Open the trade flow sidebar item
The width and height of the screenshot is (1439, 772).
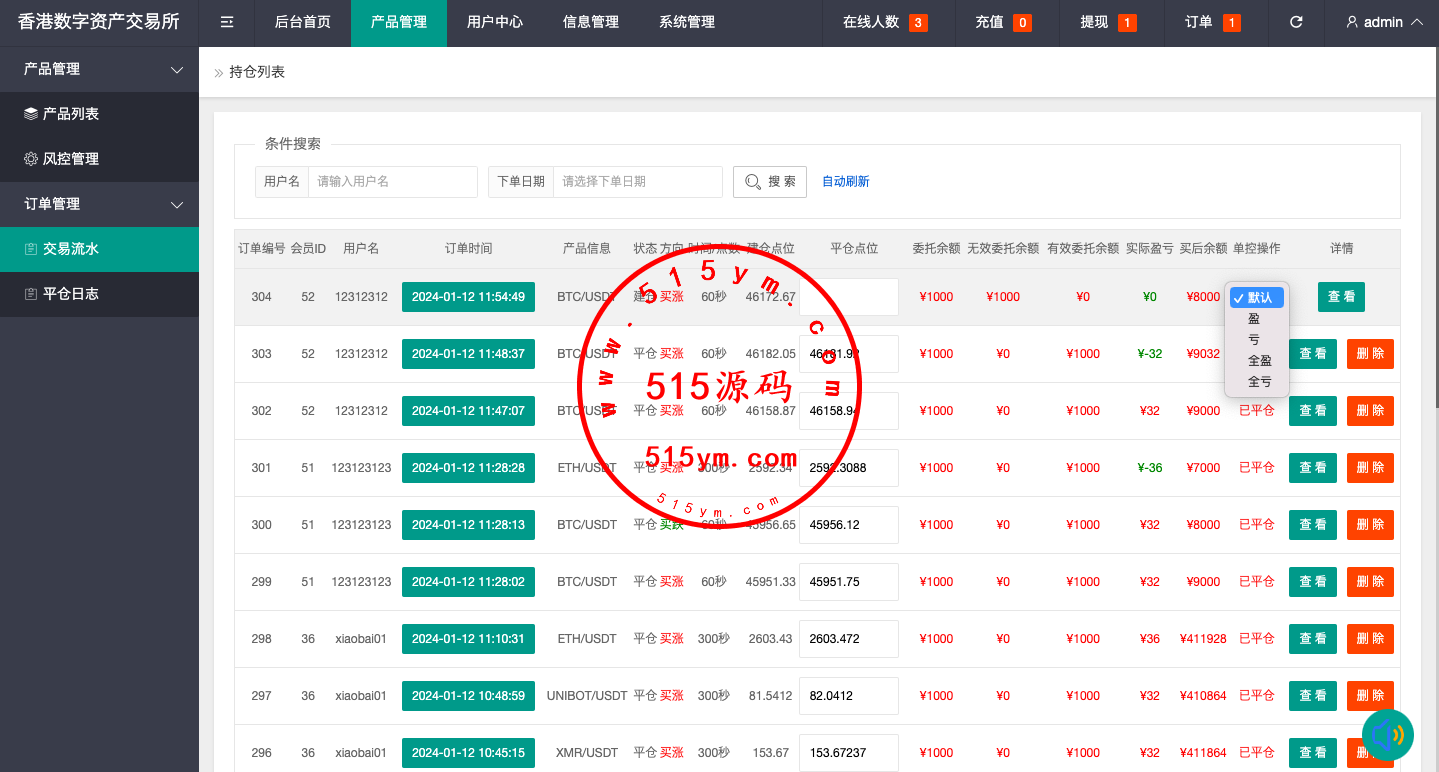(70, 249)
